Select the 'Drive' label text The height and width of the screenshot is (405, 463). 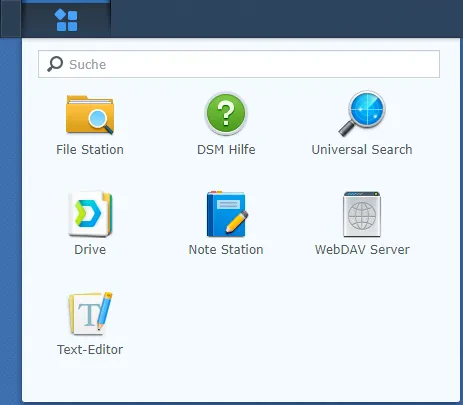tap(90, 250)
